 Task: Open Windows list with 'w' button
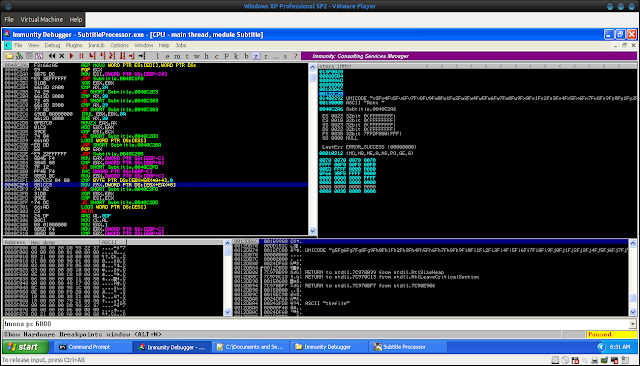[197, 56]
